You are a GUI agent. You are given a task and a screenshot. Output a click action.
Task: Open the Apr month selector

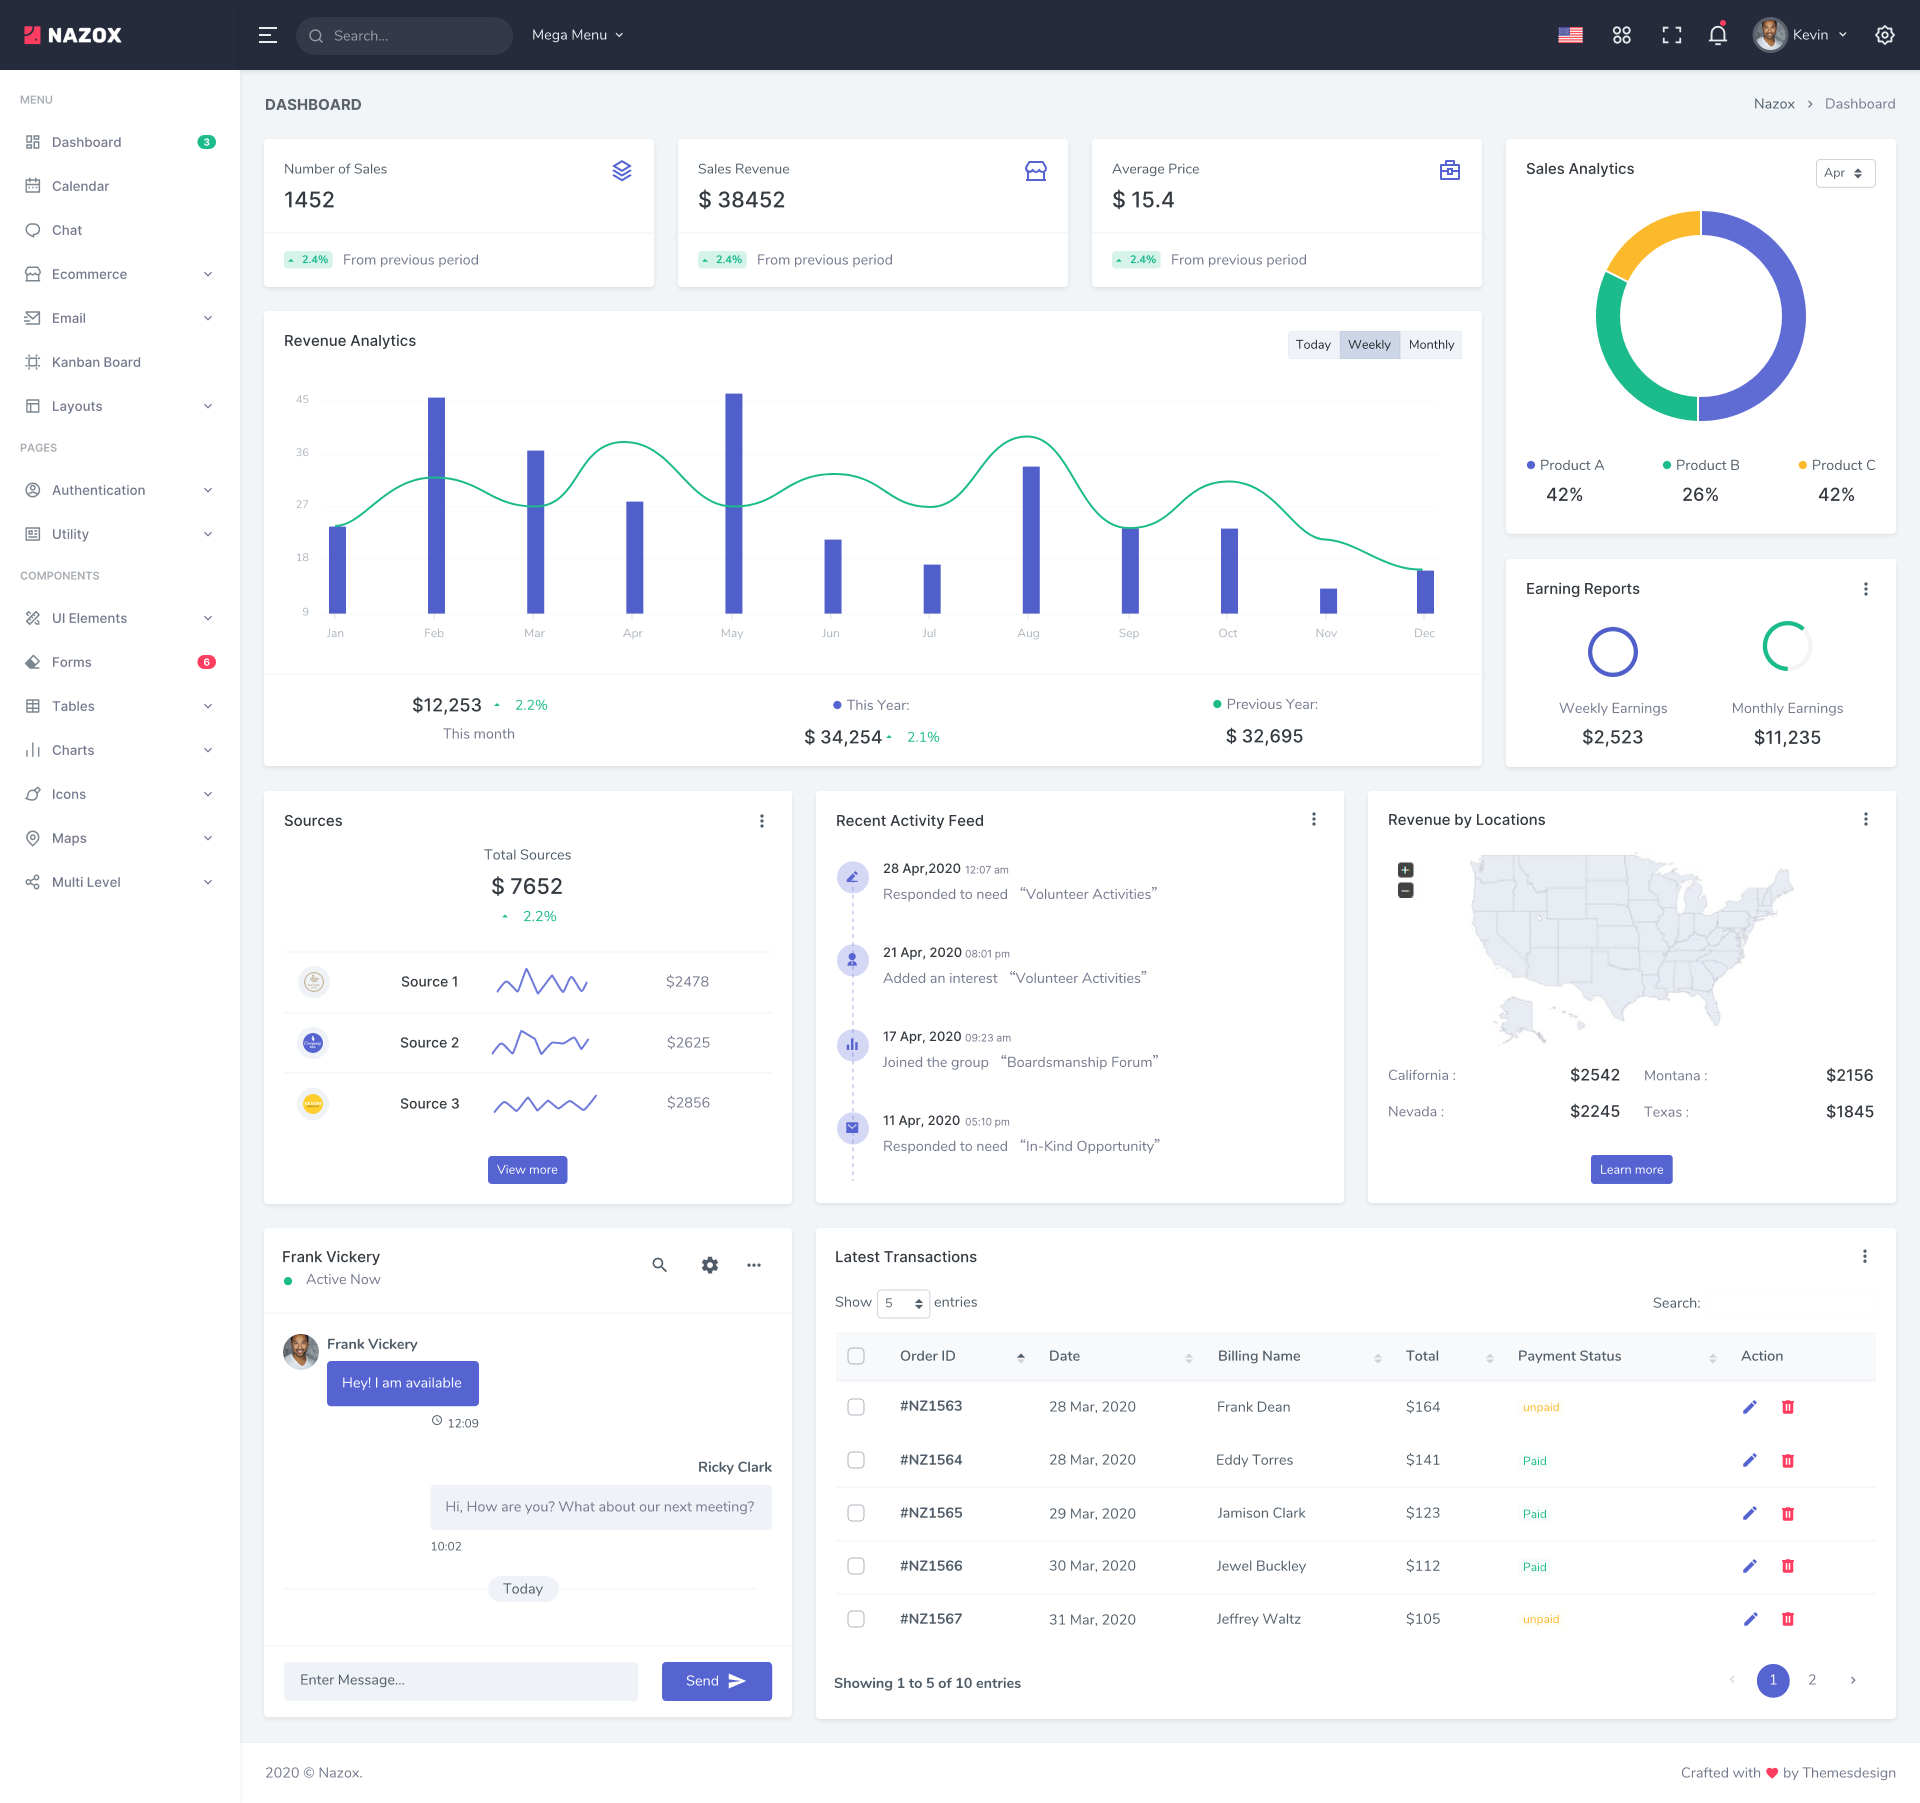pos(1845,173)
